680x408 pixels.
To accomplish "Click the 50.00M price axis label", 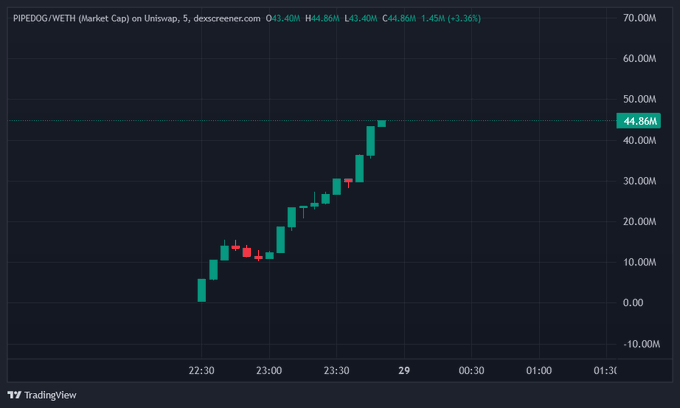I will (639, 99).
